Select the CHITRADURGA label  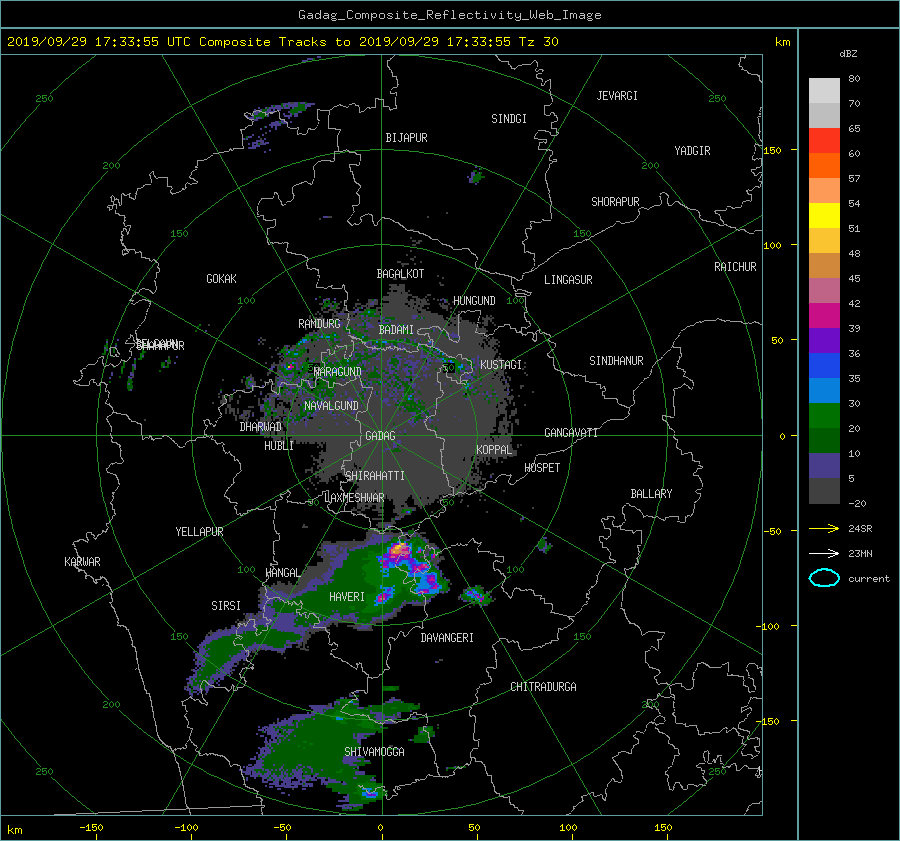tap(543, 687)
